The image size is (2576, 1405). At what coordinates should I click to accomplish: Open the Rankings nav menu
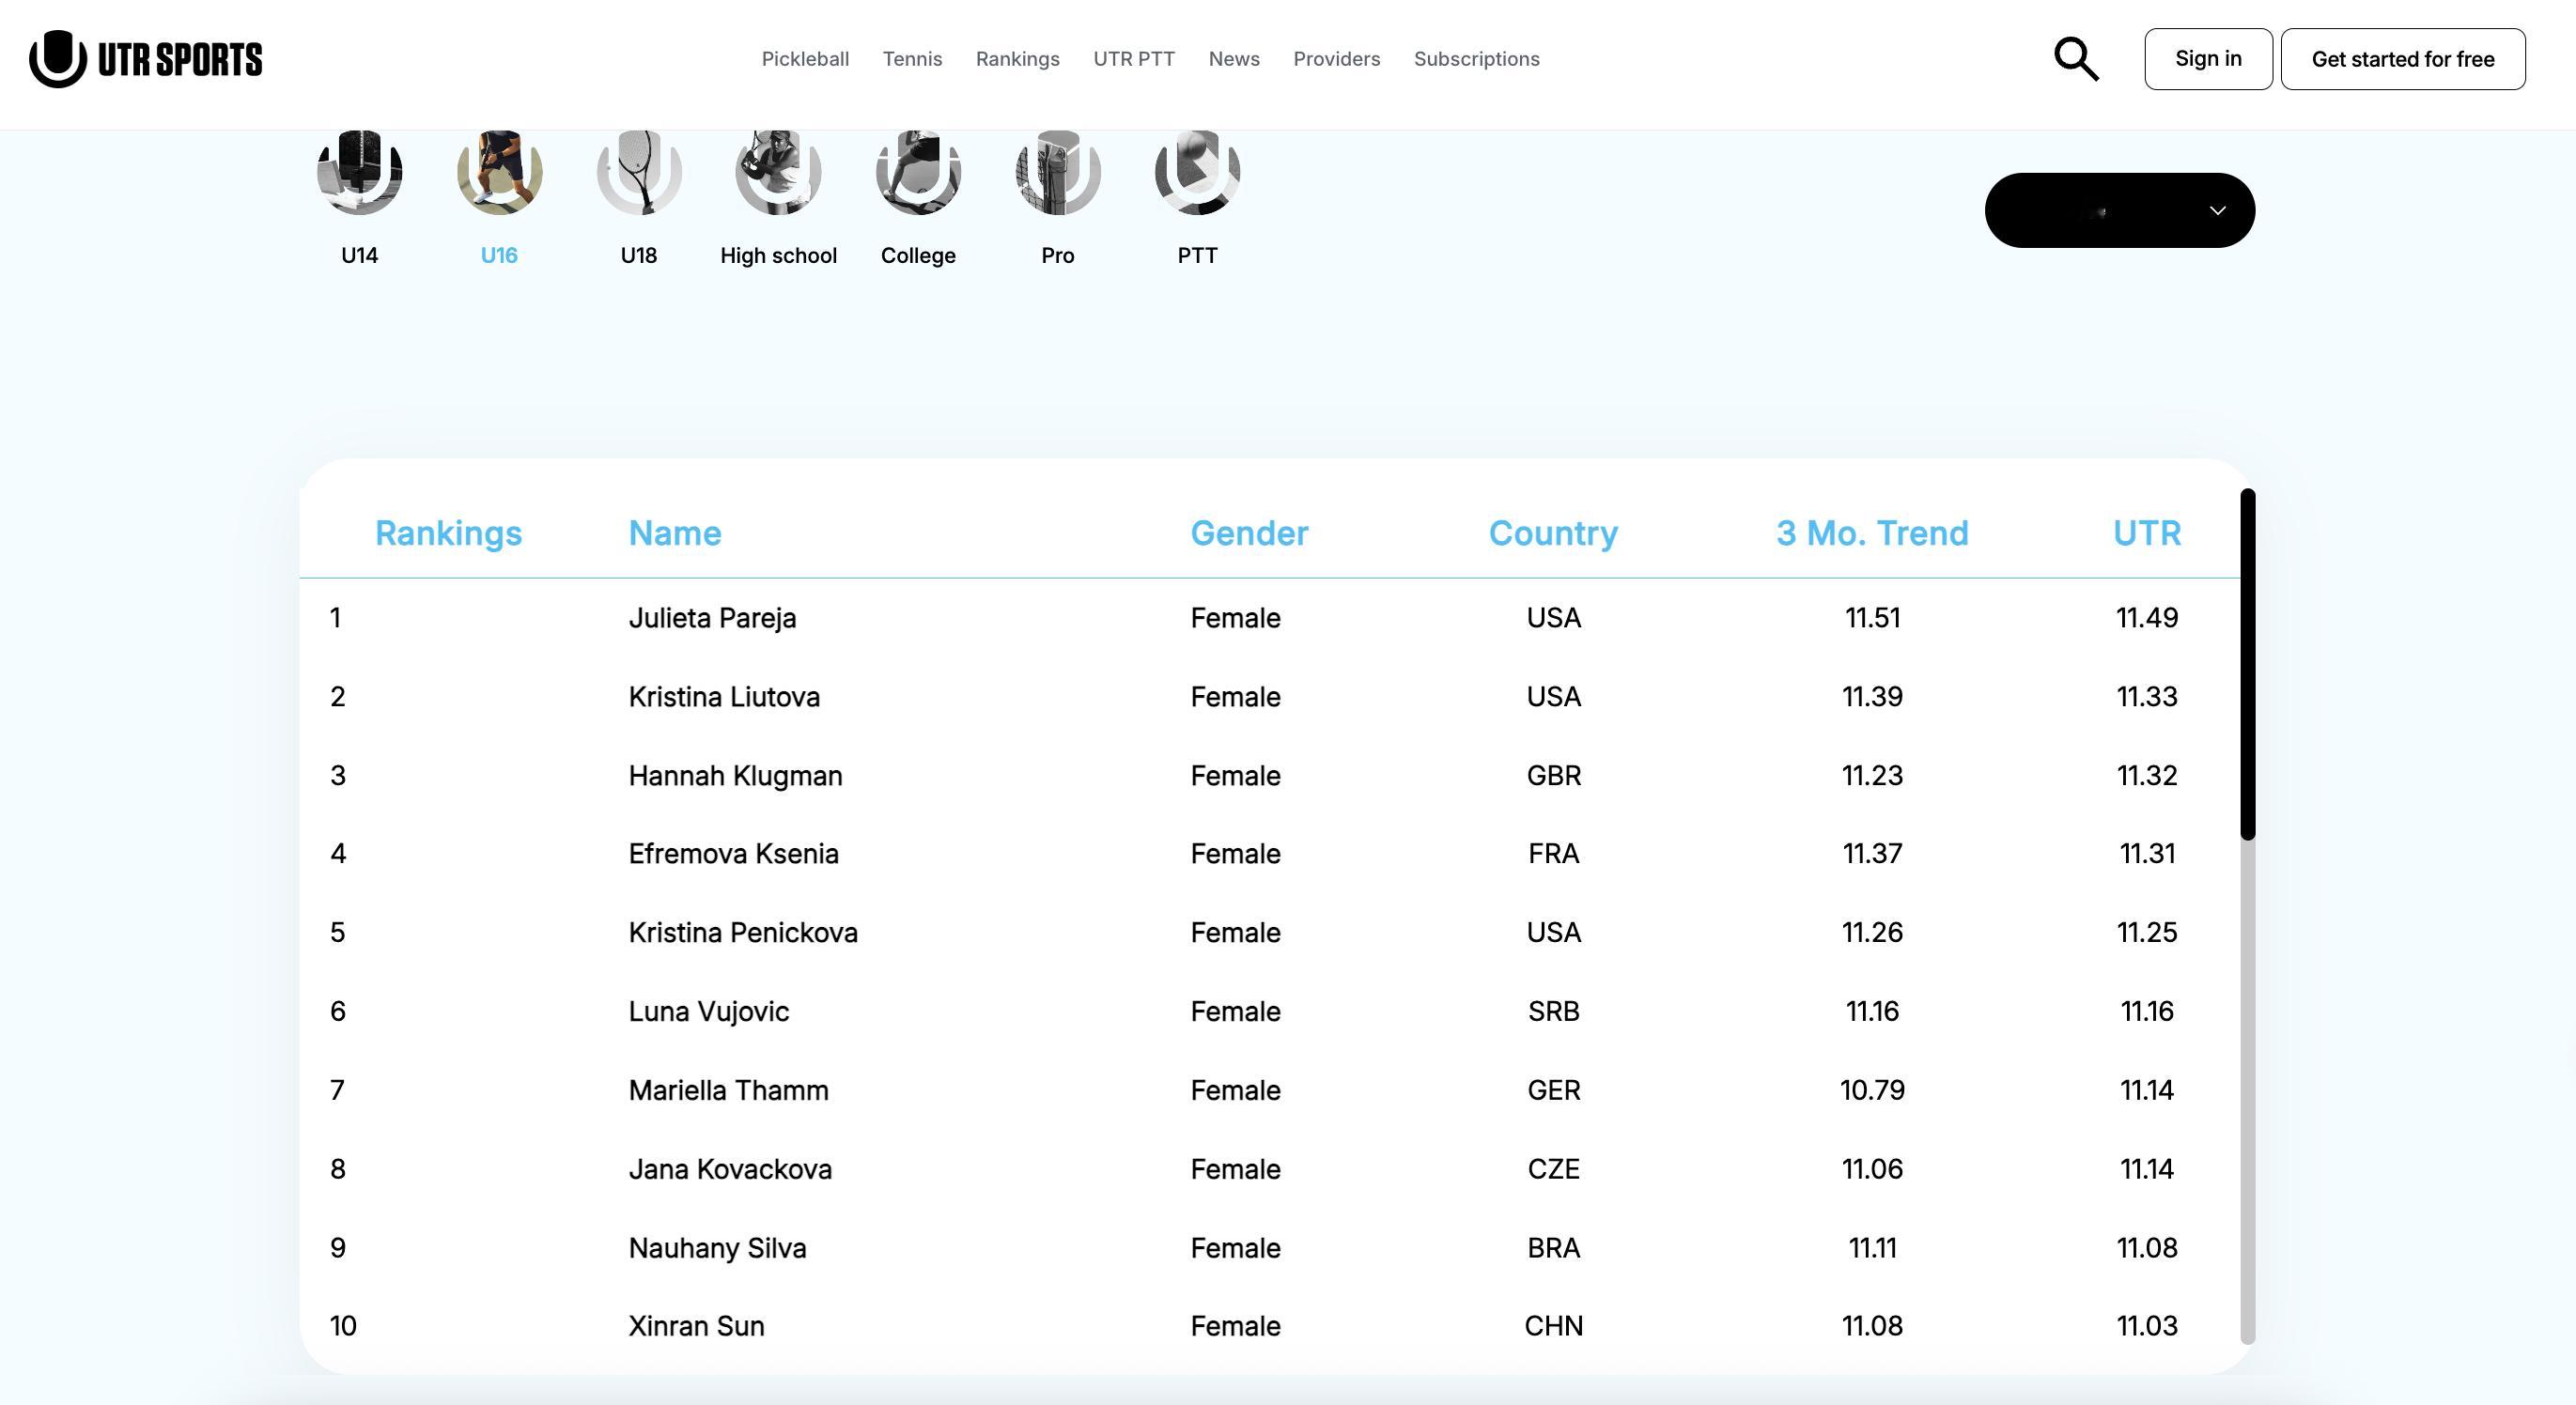point(1017,59)
